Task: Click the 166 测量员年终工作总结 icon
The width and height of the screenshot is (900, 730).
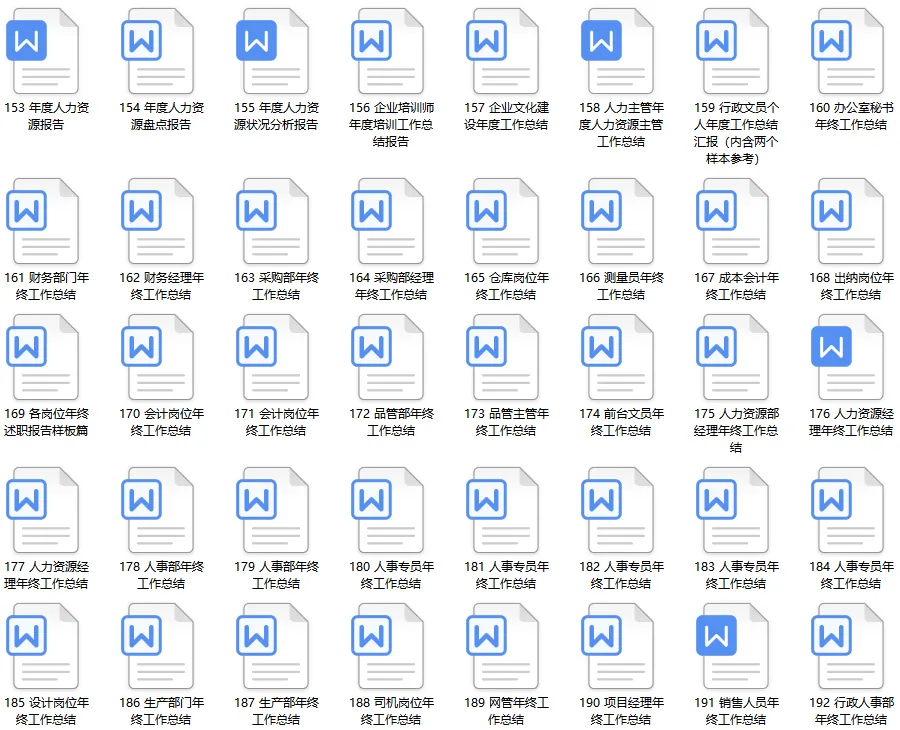Action: [618, 221]
